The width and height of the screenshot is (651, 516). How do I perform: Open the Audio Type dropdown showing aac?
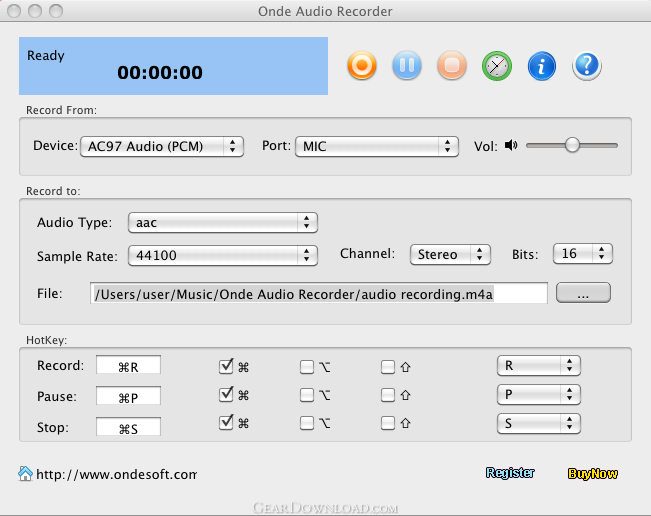pos(223,223)
